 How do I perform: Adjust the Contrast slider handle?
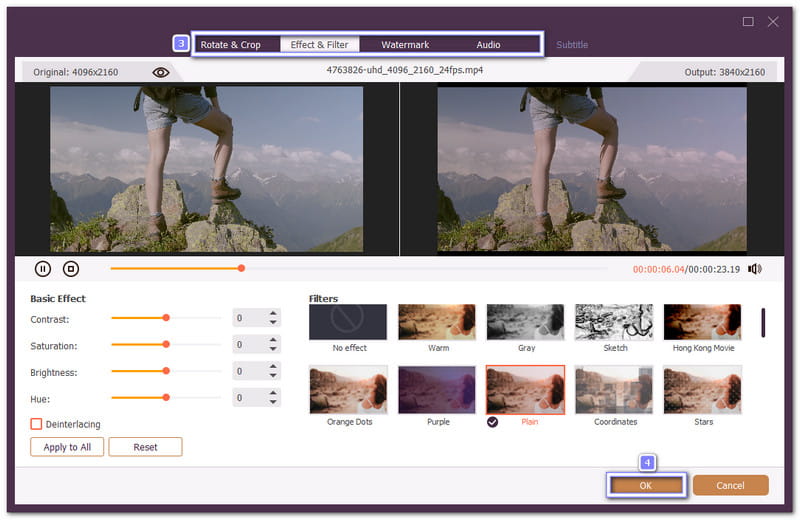pyautogui.click(x=166, y=318)
